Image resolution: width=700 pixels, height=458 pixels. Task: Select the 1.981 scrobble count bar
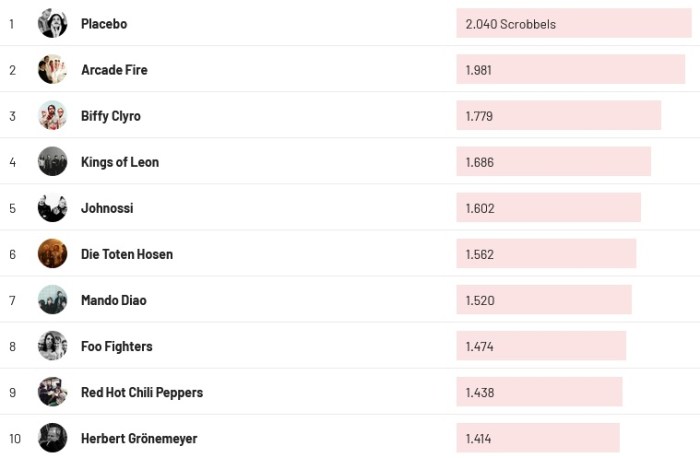click(570, 69)
